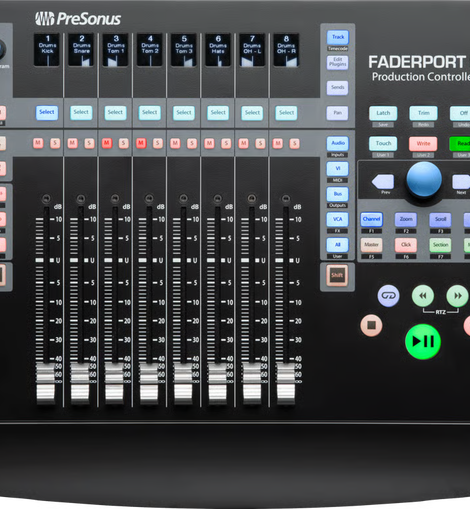The width and height of the screenshot is (470, 509).
Task: Tap the channel 6 Drums Hats display
Action: click(218, 50)
